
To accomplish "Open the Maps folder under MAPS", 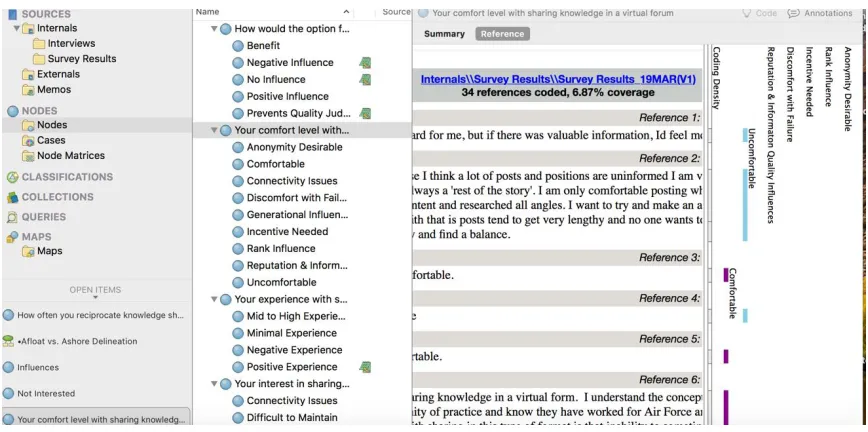I will (x=42, y=251).
